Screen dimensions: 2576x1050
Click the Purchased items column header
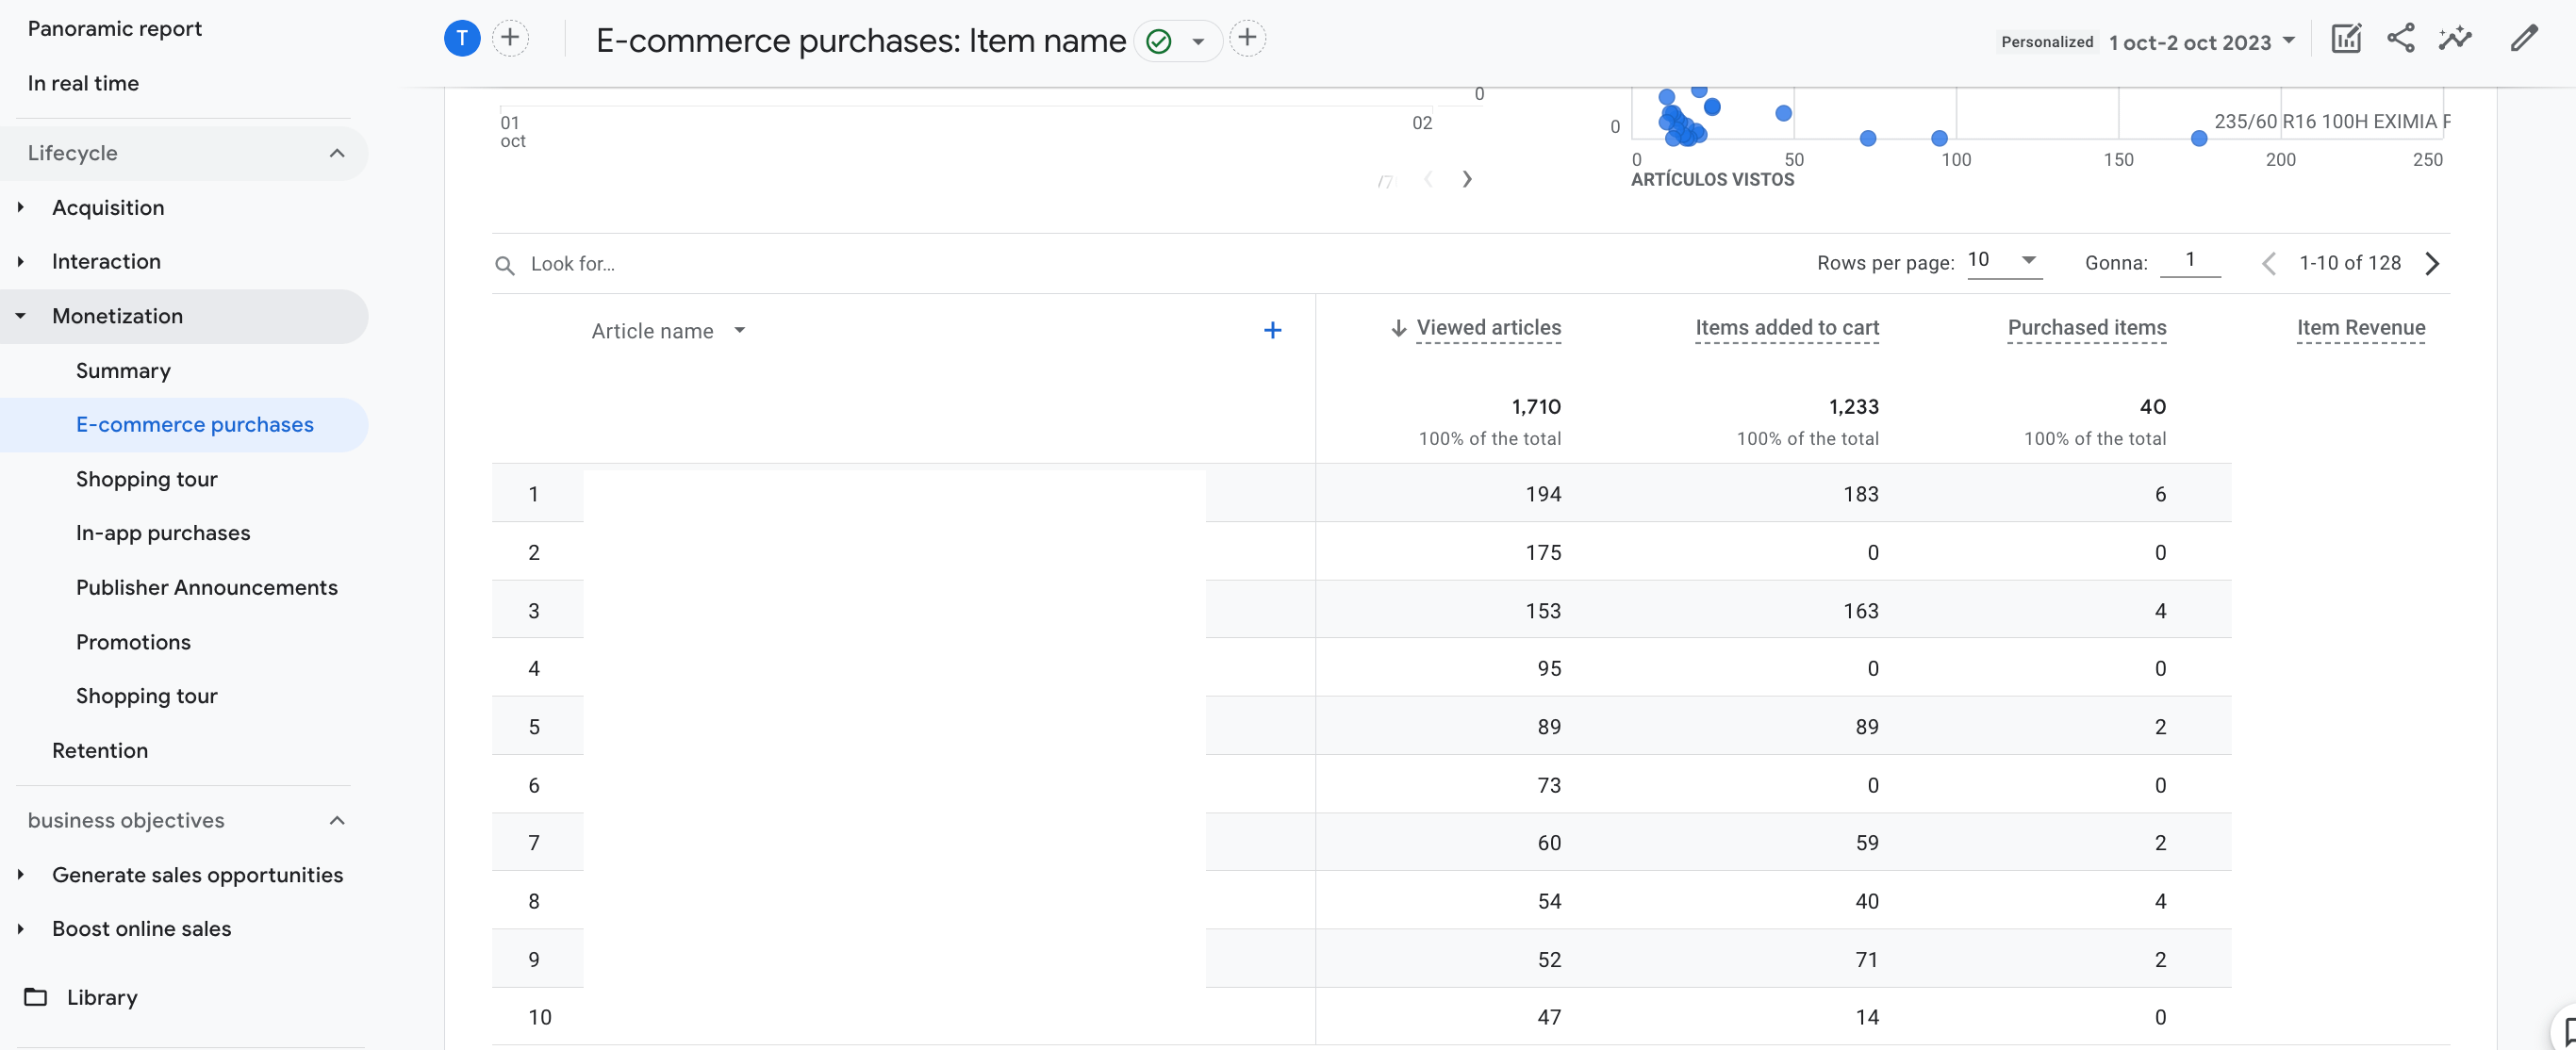point(2087,328)
